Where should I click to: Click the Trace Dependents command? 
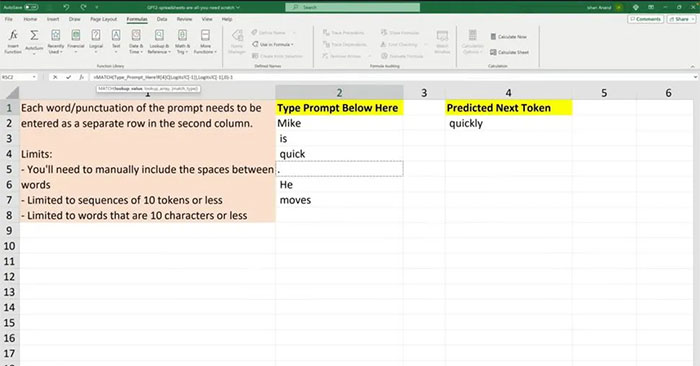point(345,44)
